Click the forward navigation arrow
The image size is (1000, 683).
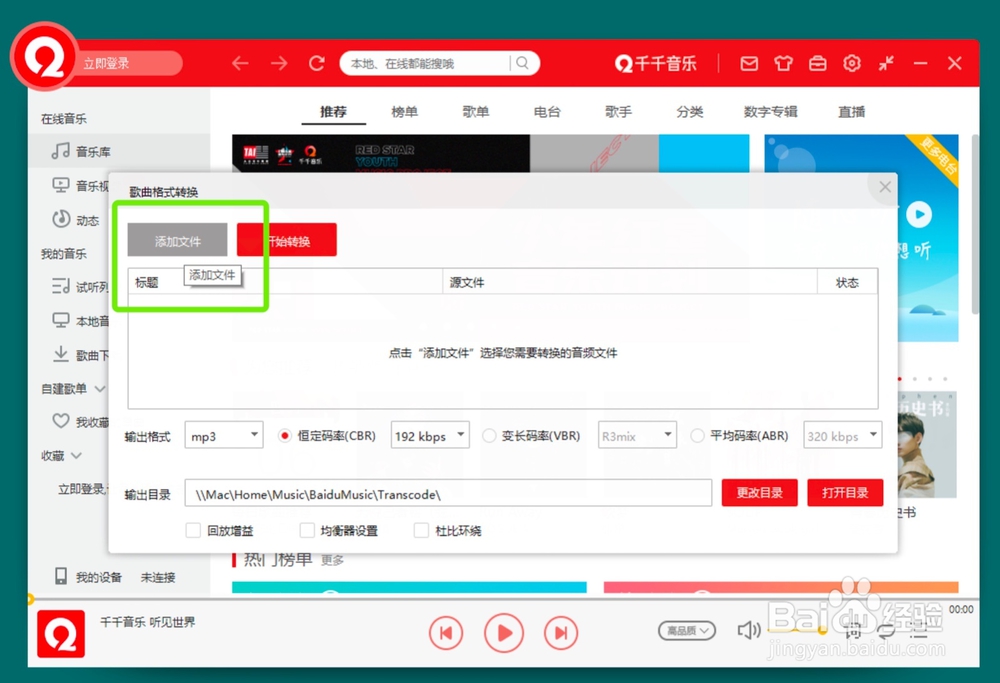pos(279,63)
